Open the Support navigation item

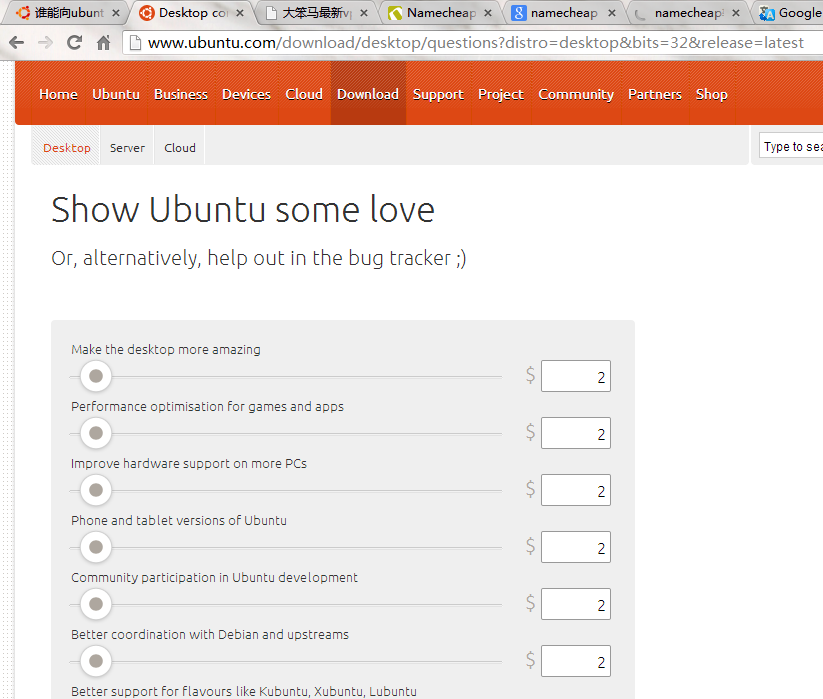tap(438, 94)
